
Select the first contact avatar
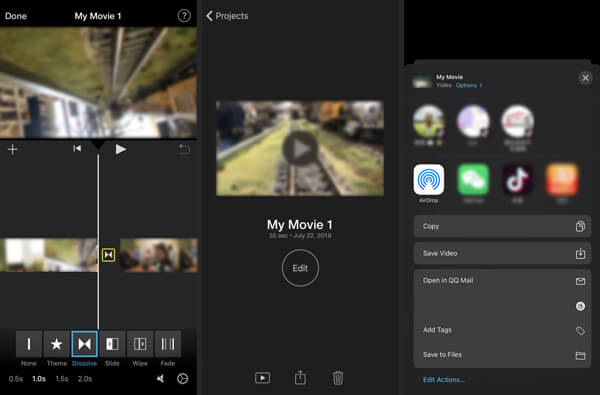click(429, 121)
